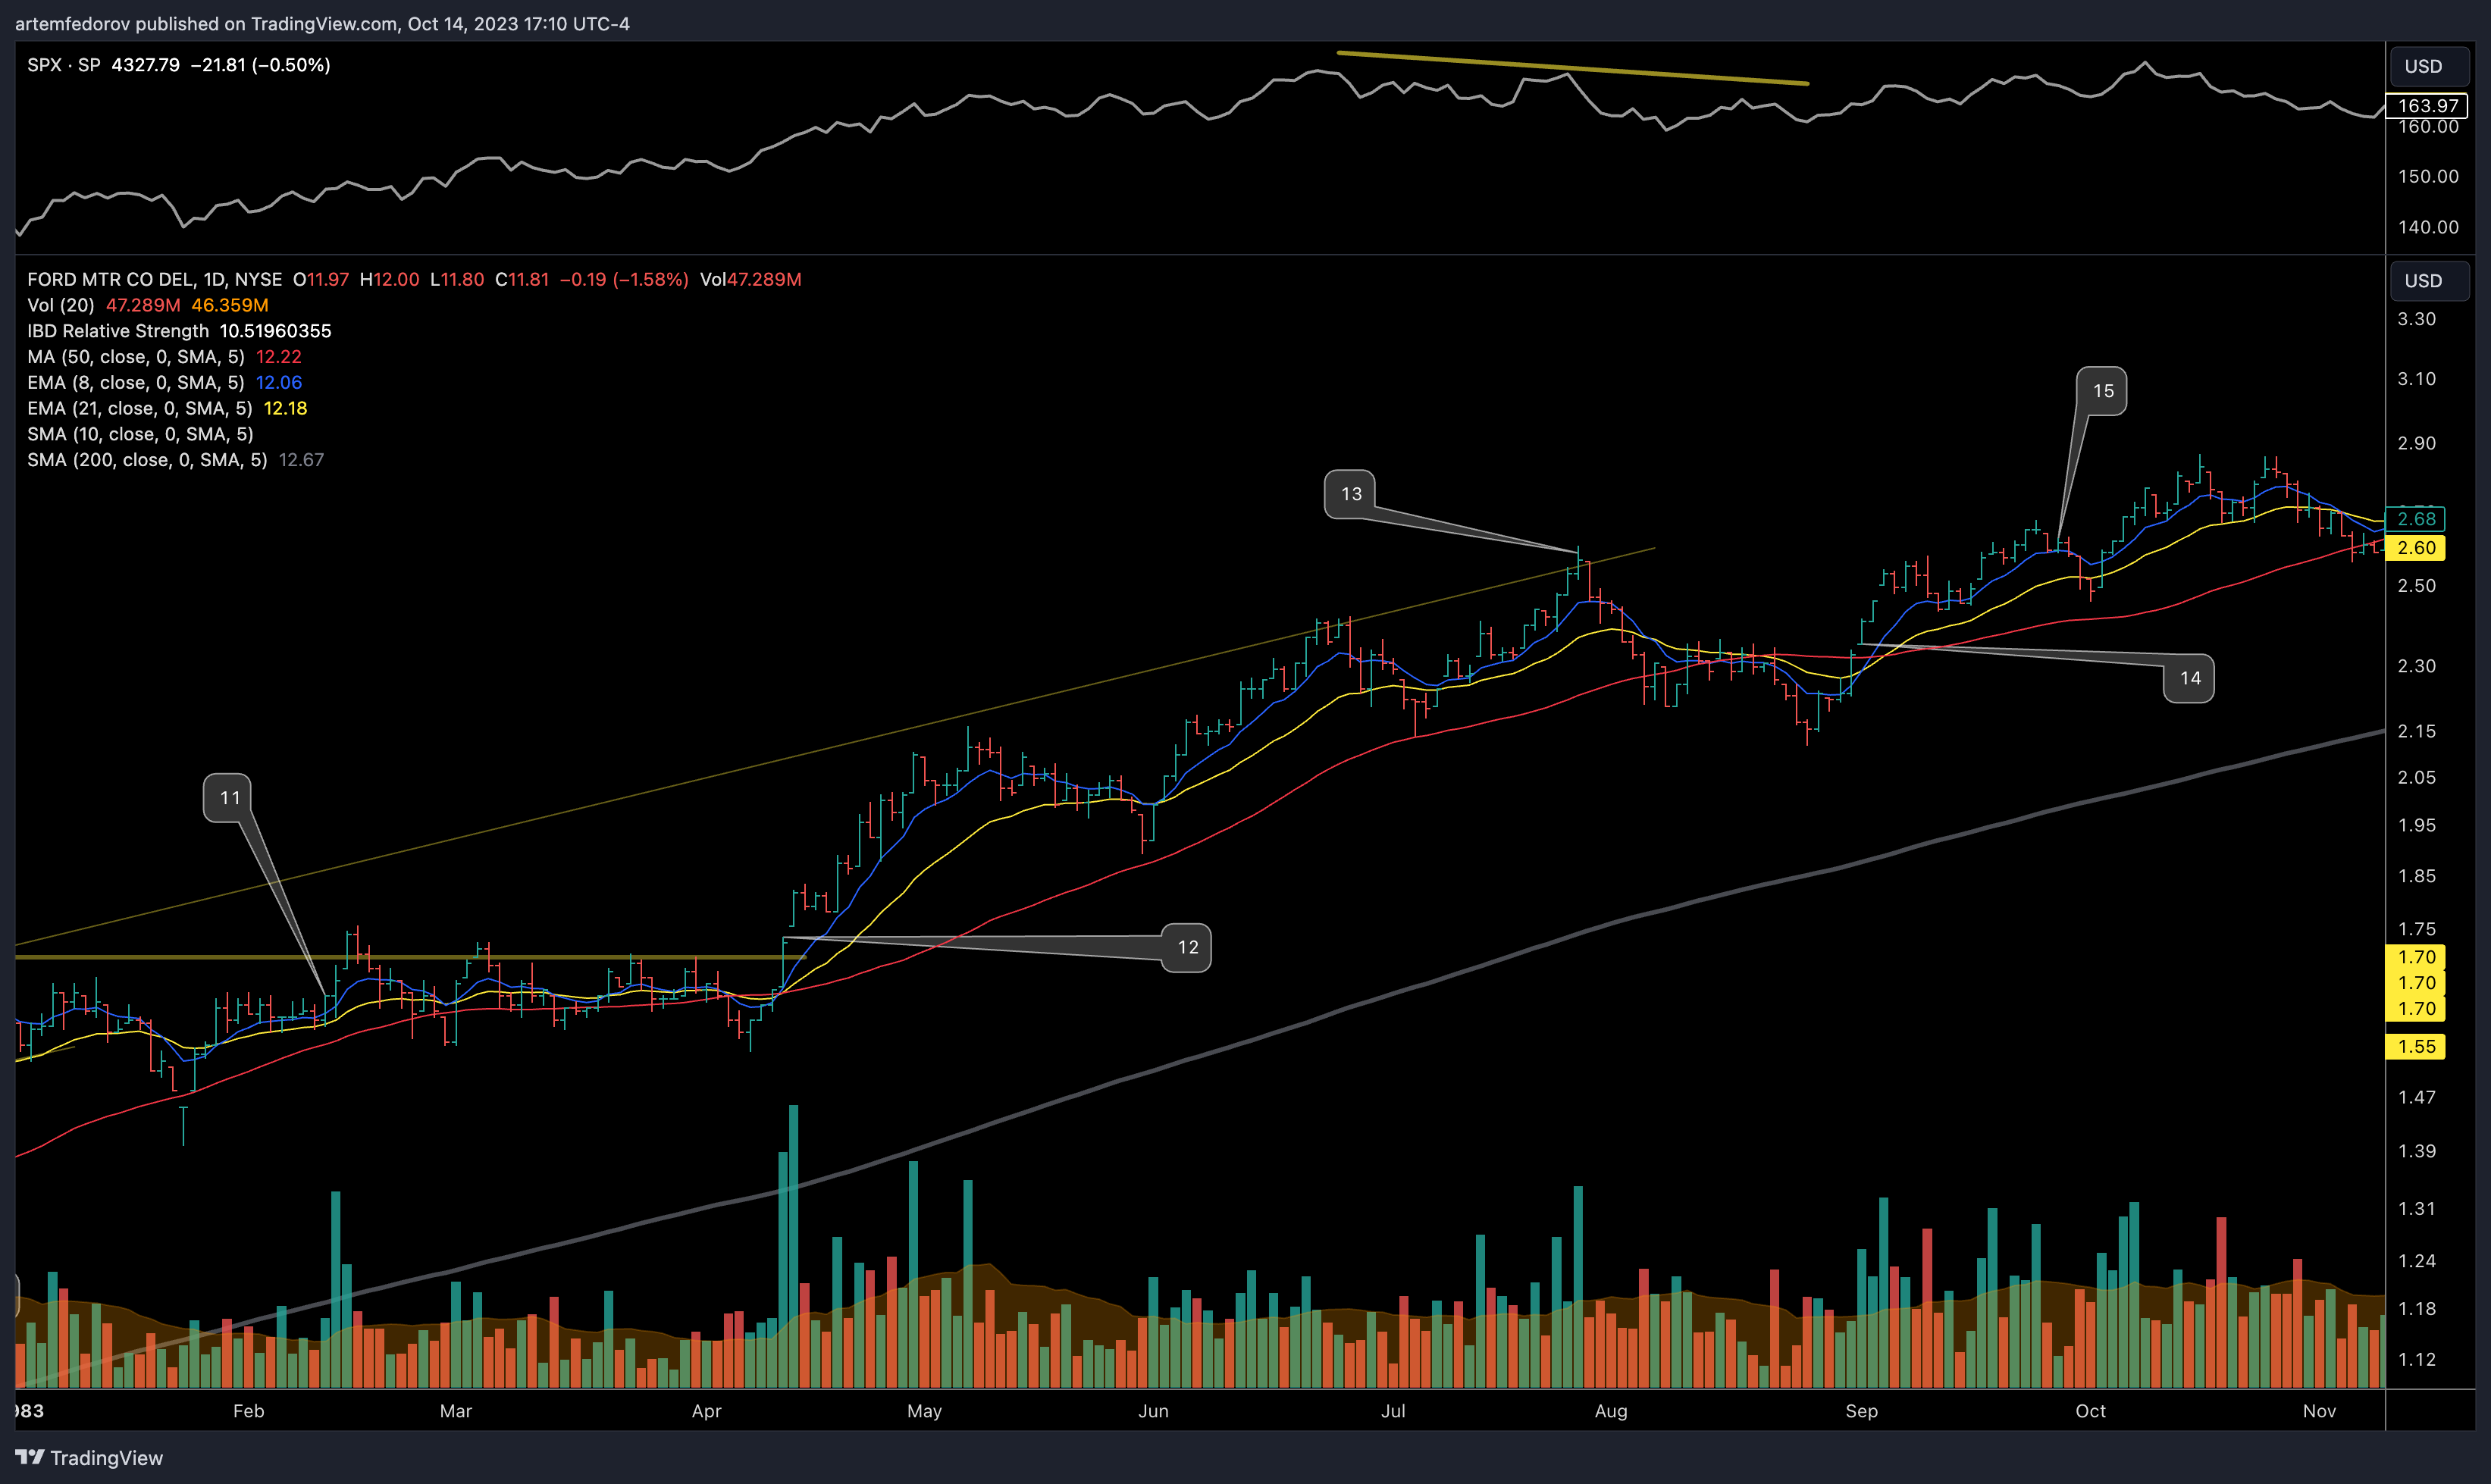Click the SMA (10, close, 0, SMA, 5) legend
Image resolution: width=2491 pixels, height=1484 pixels.
(141, 434)
